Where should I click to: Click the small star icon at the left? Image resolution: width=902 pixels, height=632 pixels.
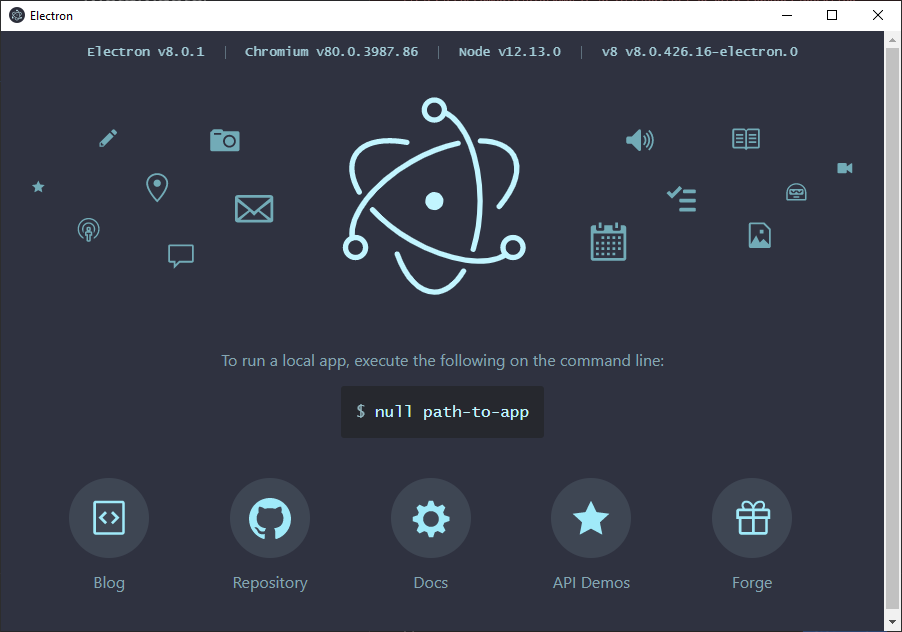(39, 186)
